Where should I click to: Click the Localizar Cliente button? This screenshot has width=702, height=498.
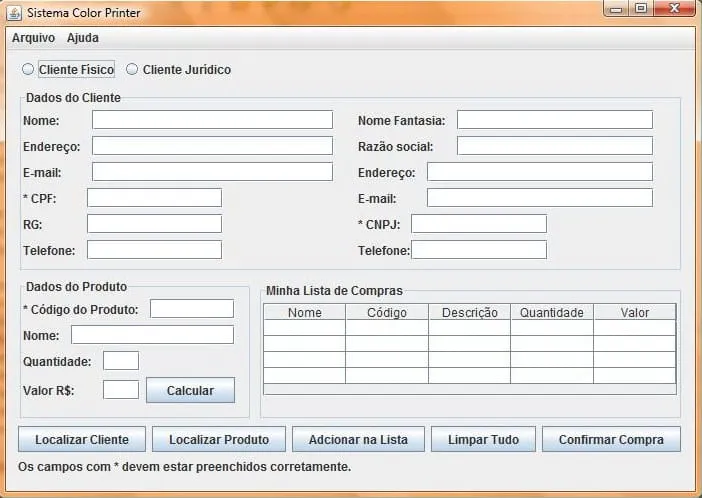click(x=82, y=439)
